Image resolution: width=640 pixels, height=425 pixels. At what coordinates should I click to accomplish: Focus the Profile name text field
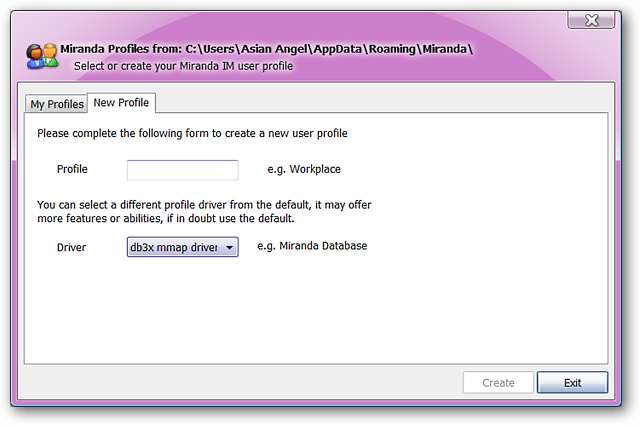pos(182,169)
